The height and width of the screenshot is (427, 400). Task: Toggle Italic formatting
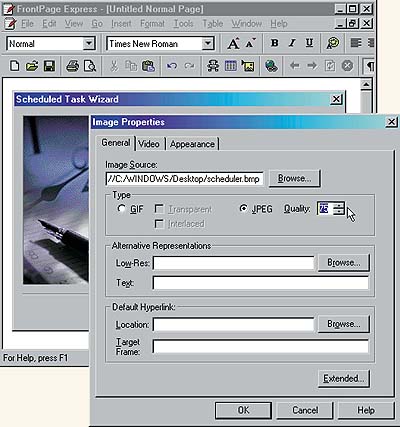(292, 43)
